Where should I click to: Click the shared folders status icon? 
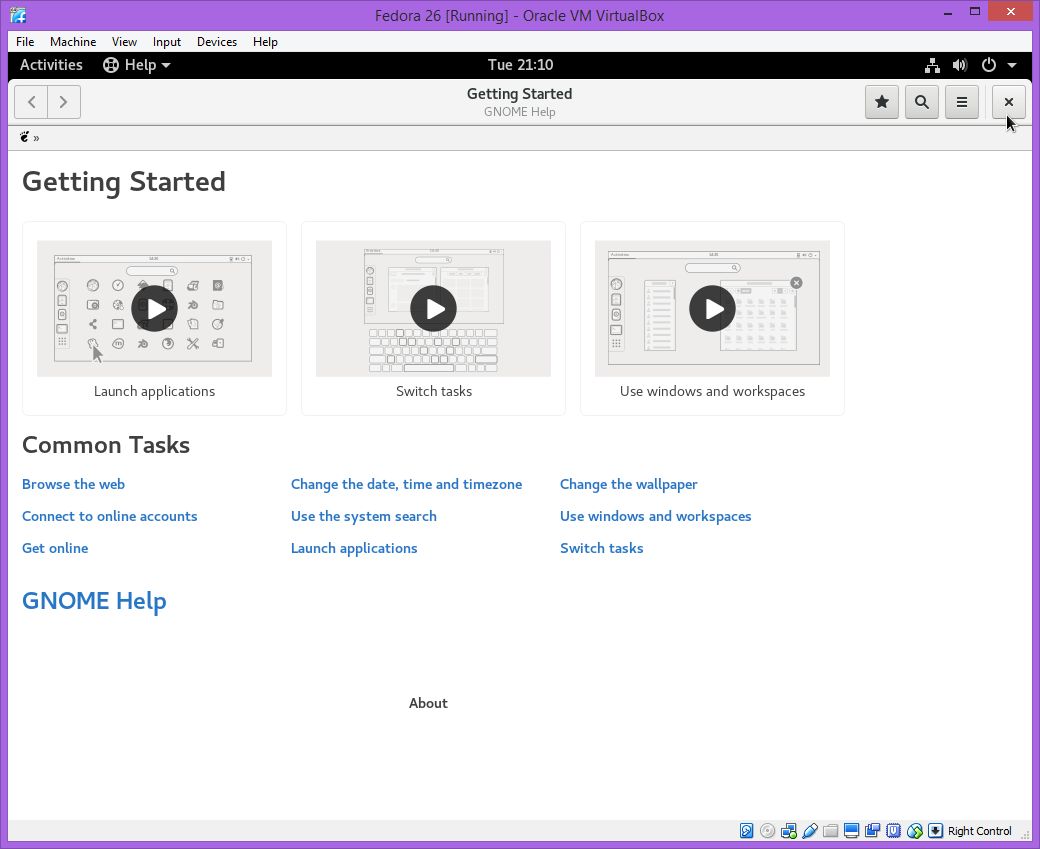pyautogui.click(x=830, y=830)
